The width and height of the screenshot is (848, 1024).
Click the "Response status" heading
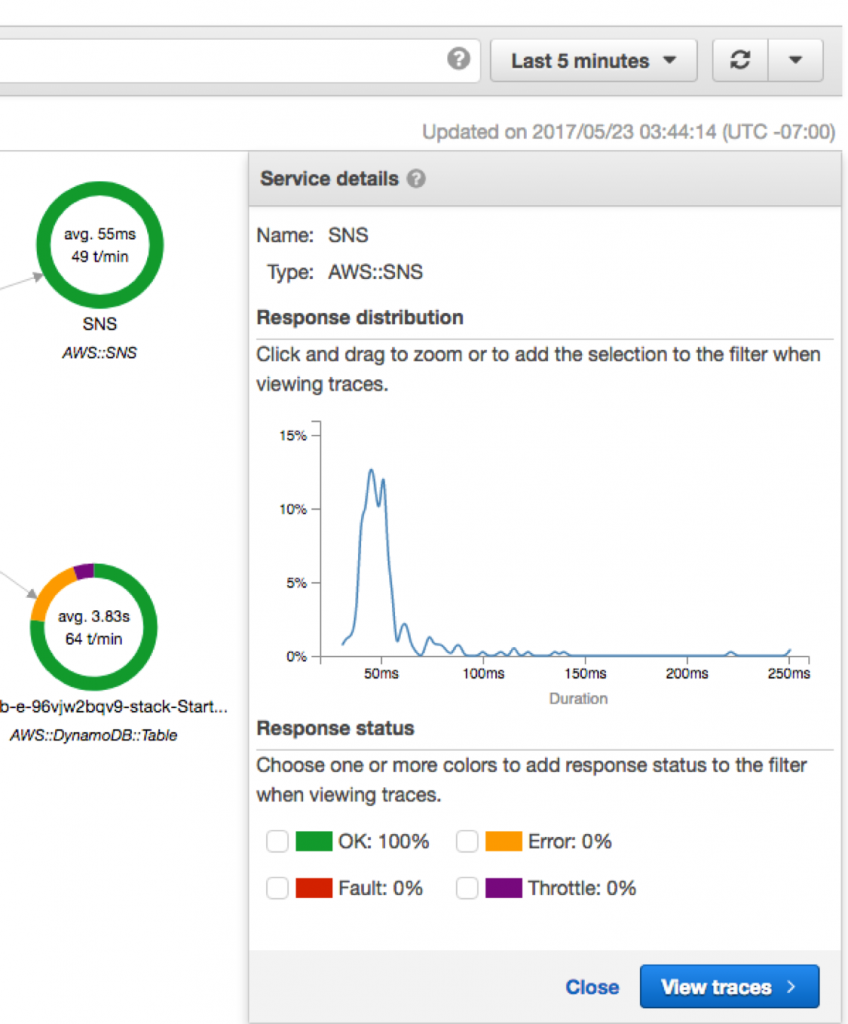point(335,728)
